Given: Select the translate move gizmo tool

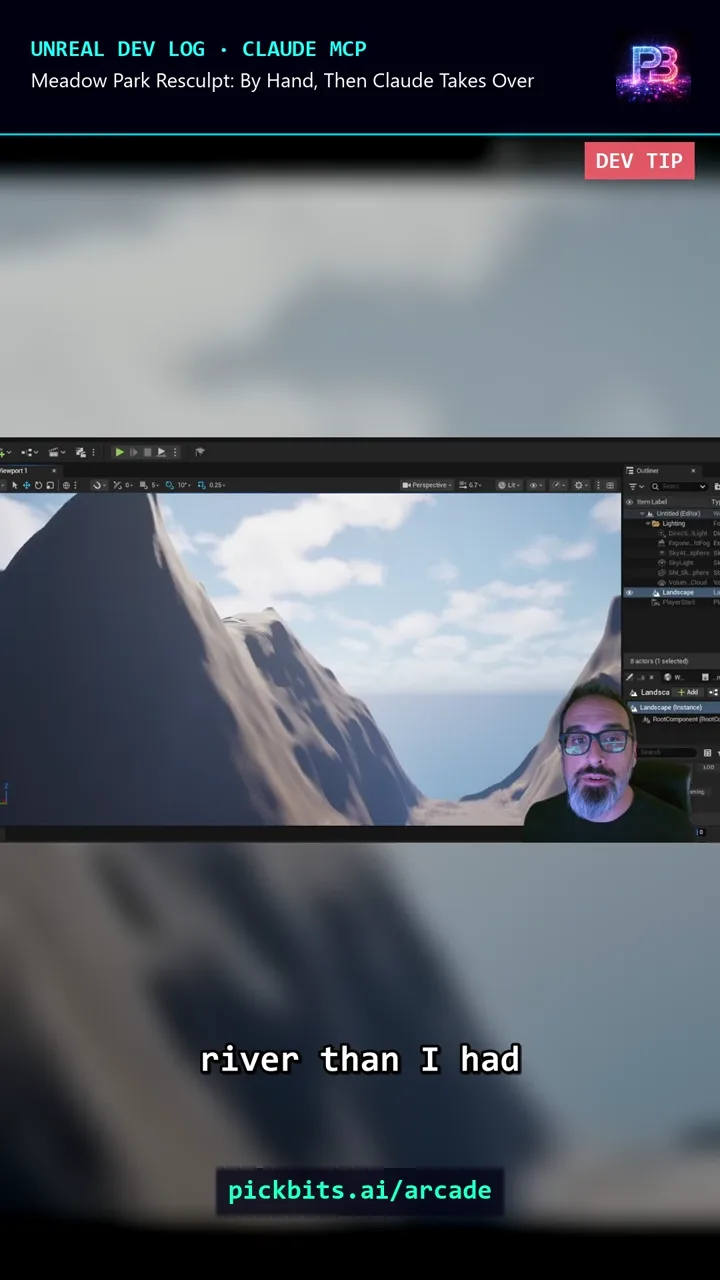Looking at the screenshot, I should click(26, 485).
